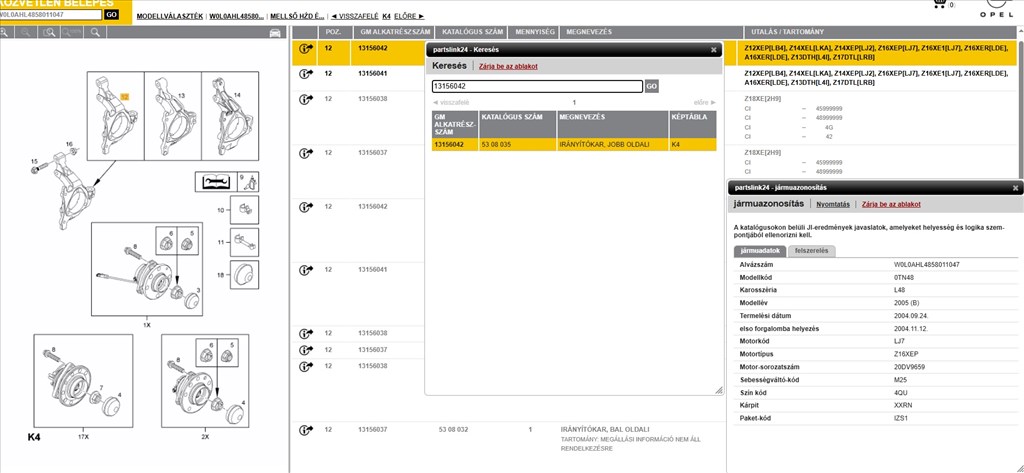This screenshot has height=473, width=1024.
Task: Go back with the VISSZAFELÉ link
Action: click(354, 16)
